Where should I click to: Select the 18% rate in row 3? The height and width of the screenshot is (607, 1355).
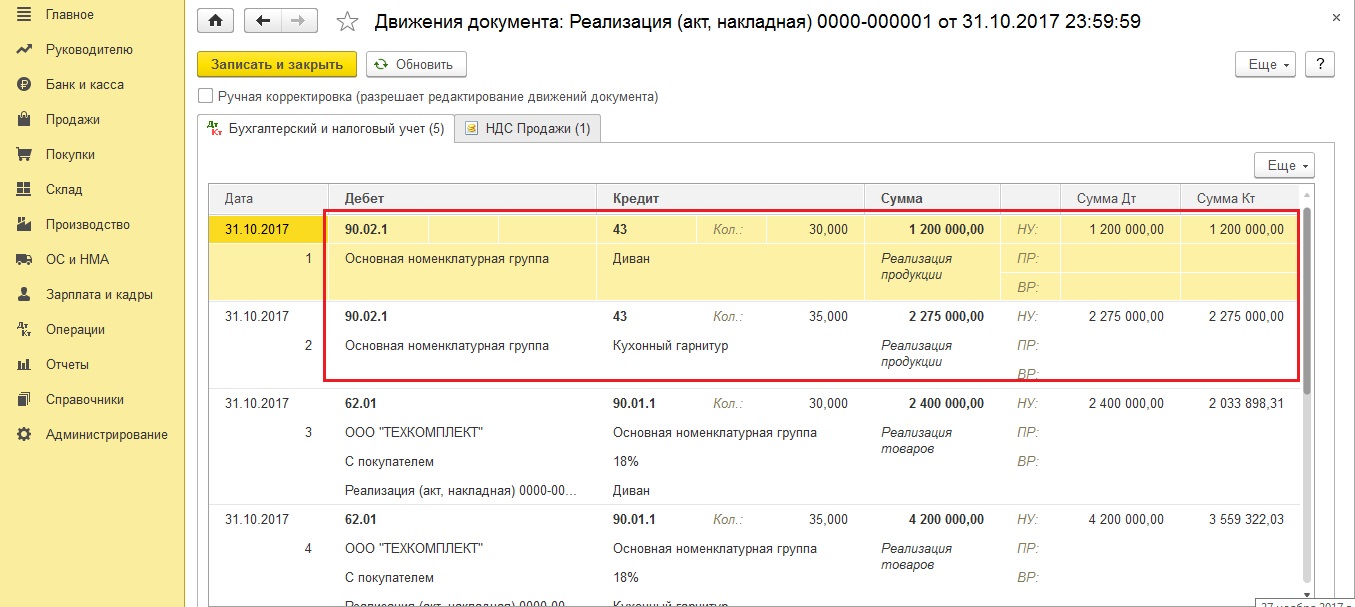click(626, 462)
